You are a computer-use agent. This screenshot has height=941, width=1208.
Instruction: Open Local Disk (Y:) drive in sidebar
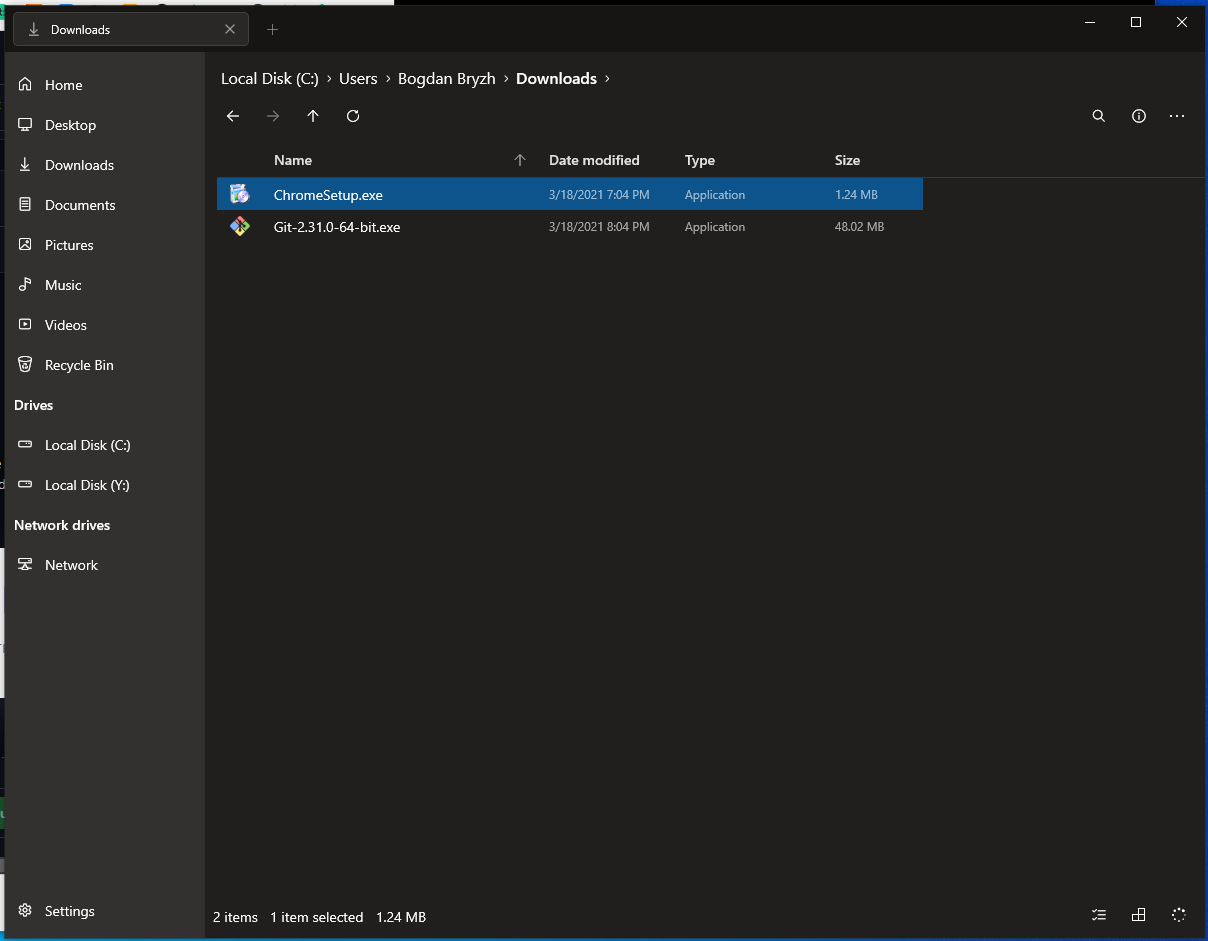(x=105, y=485)
